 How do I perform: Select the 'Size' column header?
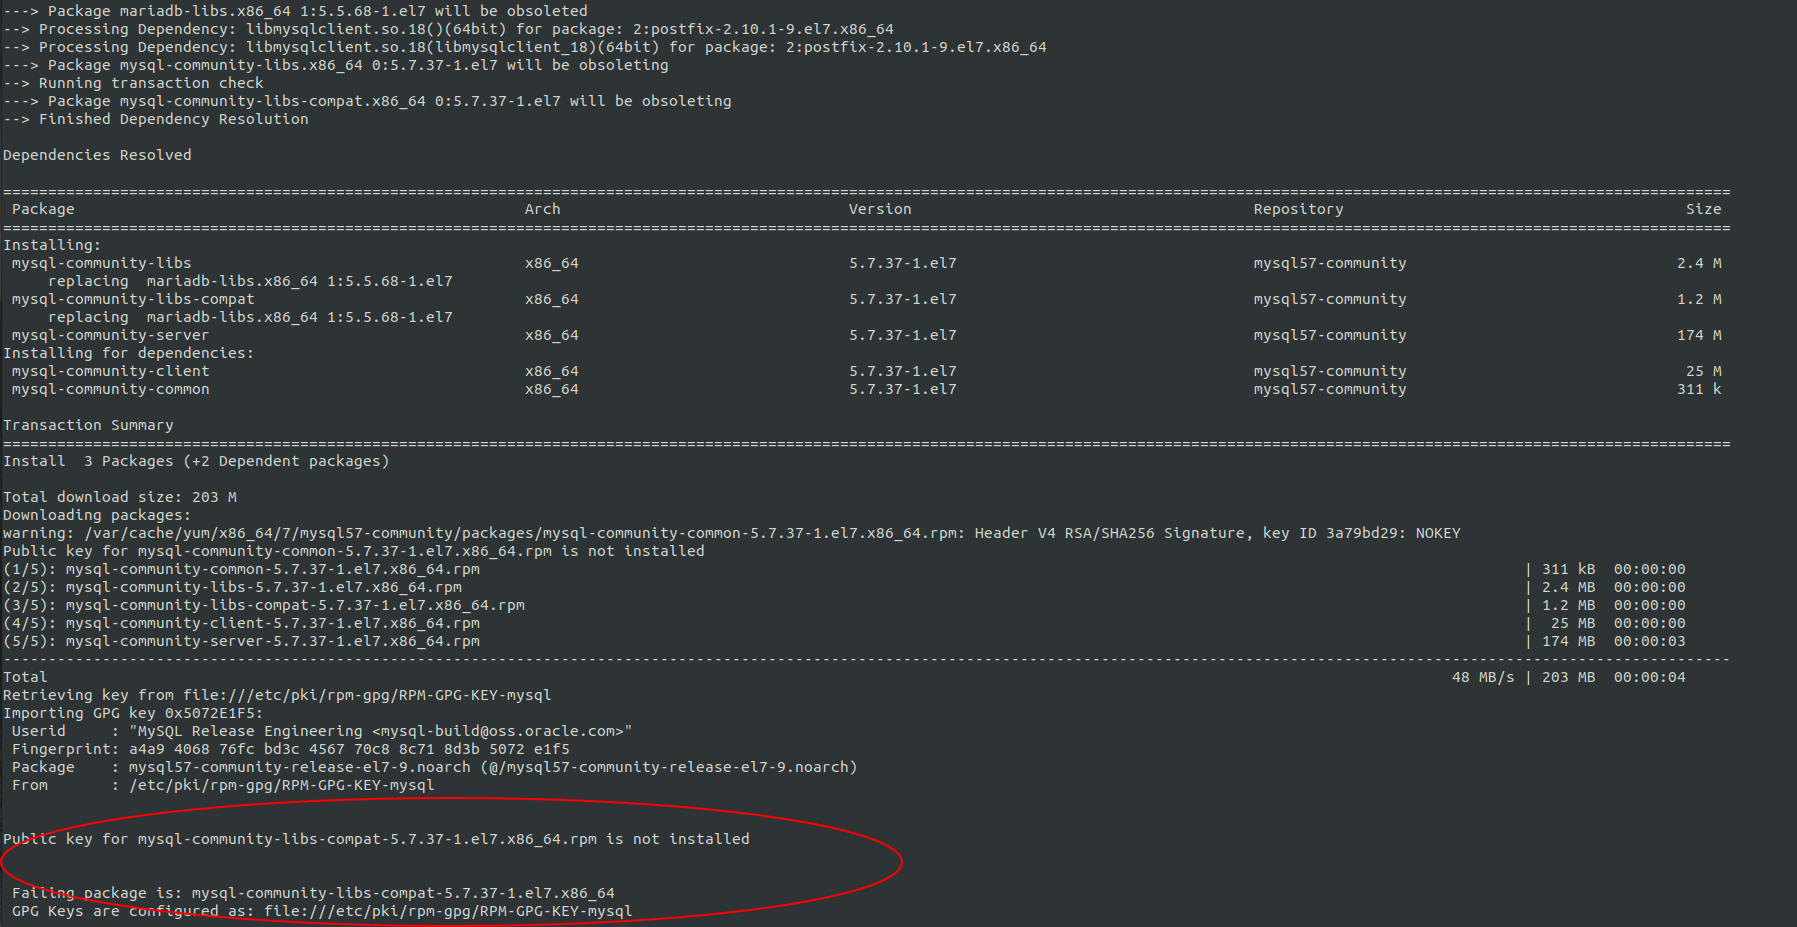(x=1703, y=209)
